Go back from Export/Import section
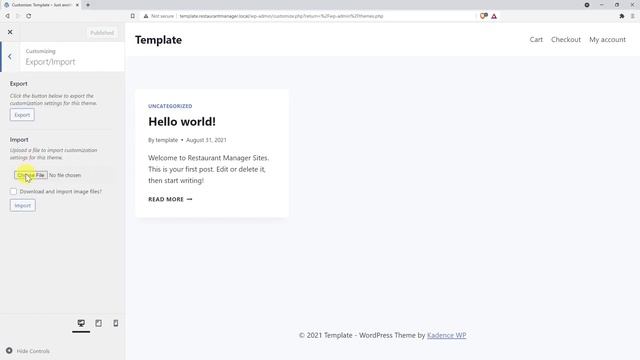 click(x=10, y=57)
